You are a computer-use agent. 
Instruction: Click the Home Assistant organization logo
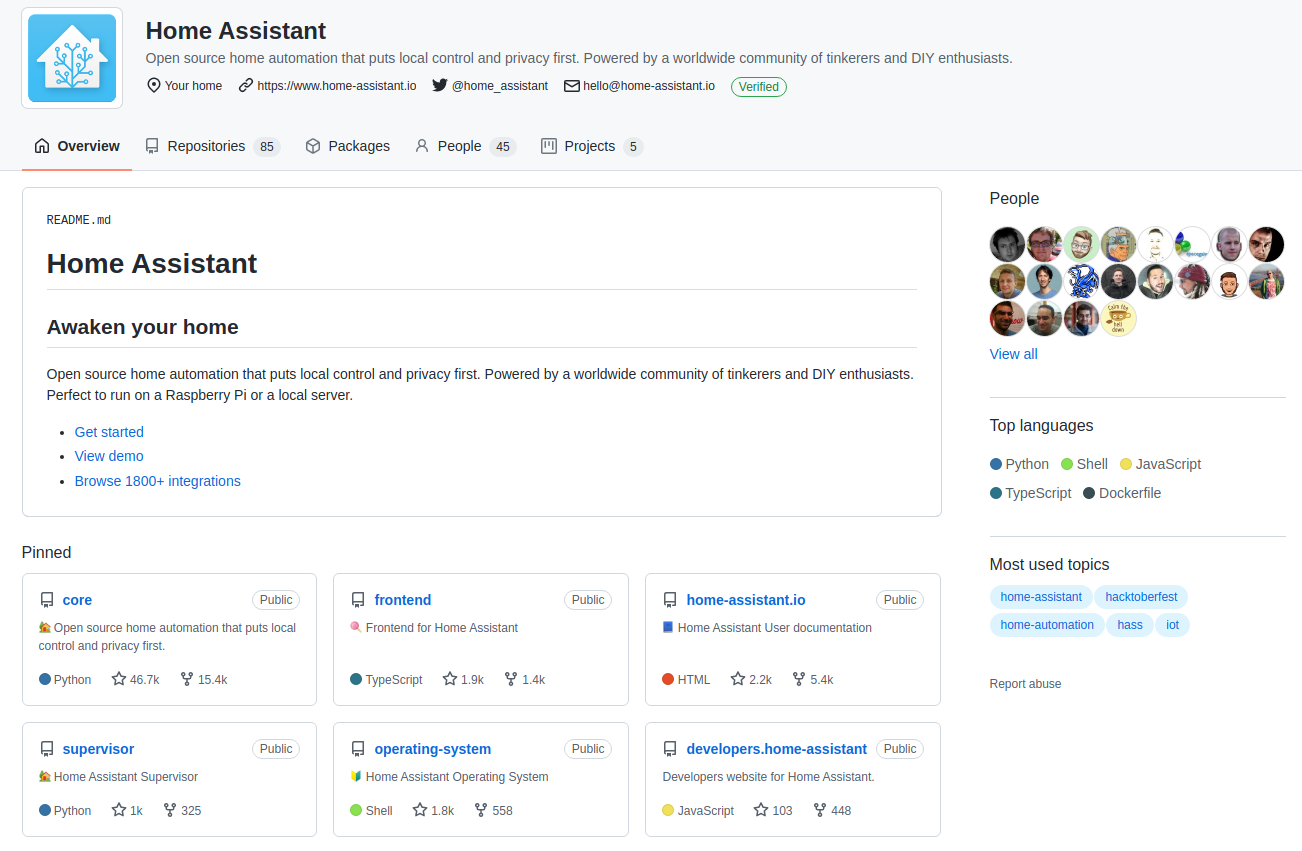(x=72, y=58)
